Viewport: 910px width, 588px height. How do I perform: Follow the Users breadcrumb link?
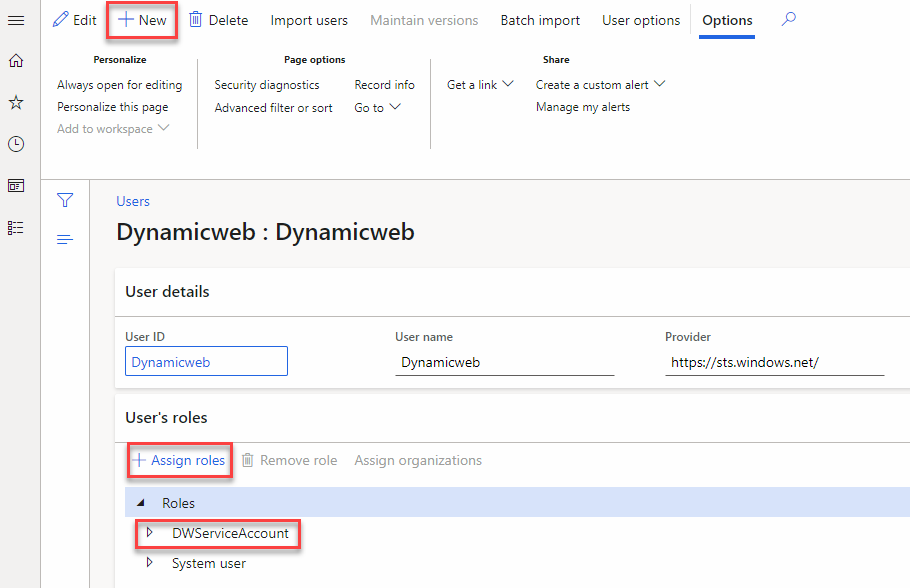(x=133, y=201)
